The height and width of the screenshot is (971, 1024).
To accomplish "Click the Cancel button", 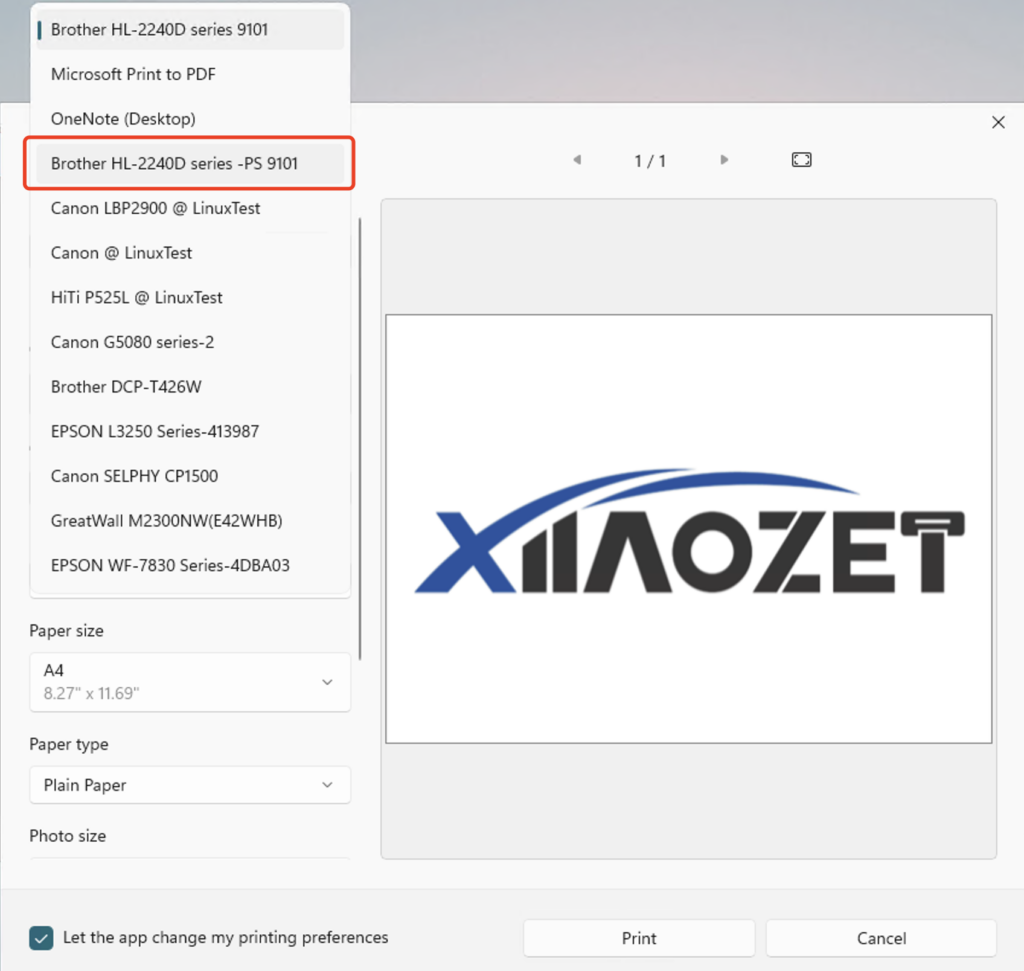I will [x=881, y=938].
